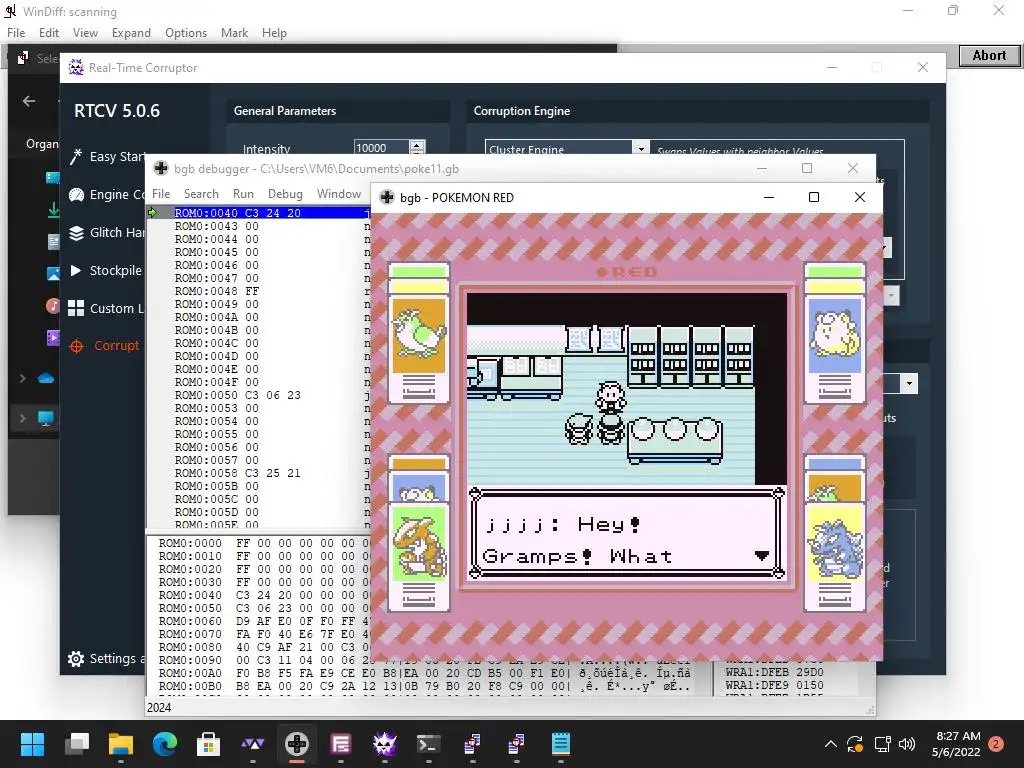
Task: Select disassembly row ROM0:0050 C3 06 23
Action: point(259,395)
